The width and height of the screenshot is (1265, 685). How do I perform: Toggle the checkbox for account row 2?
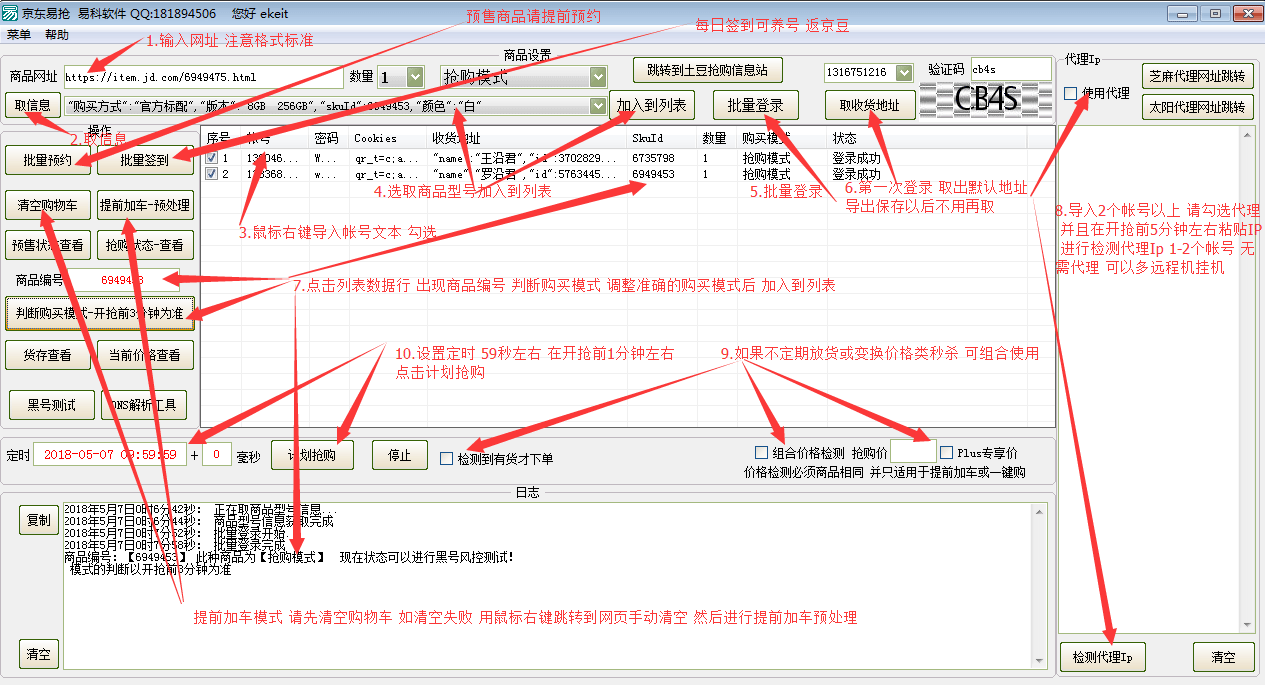click(x=211, y=174)
